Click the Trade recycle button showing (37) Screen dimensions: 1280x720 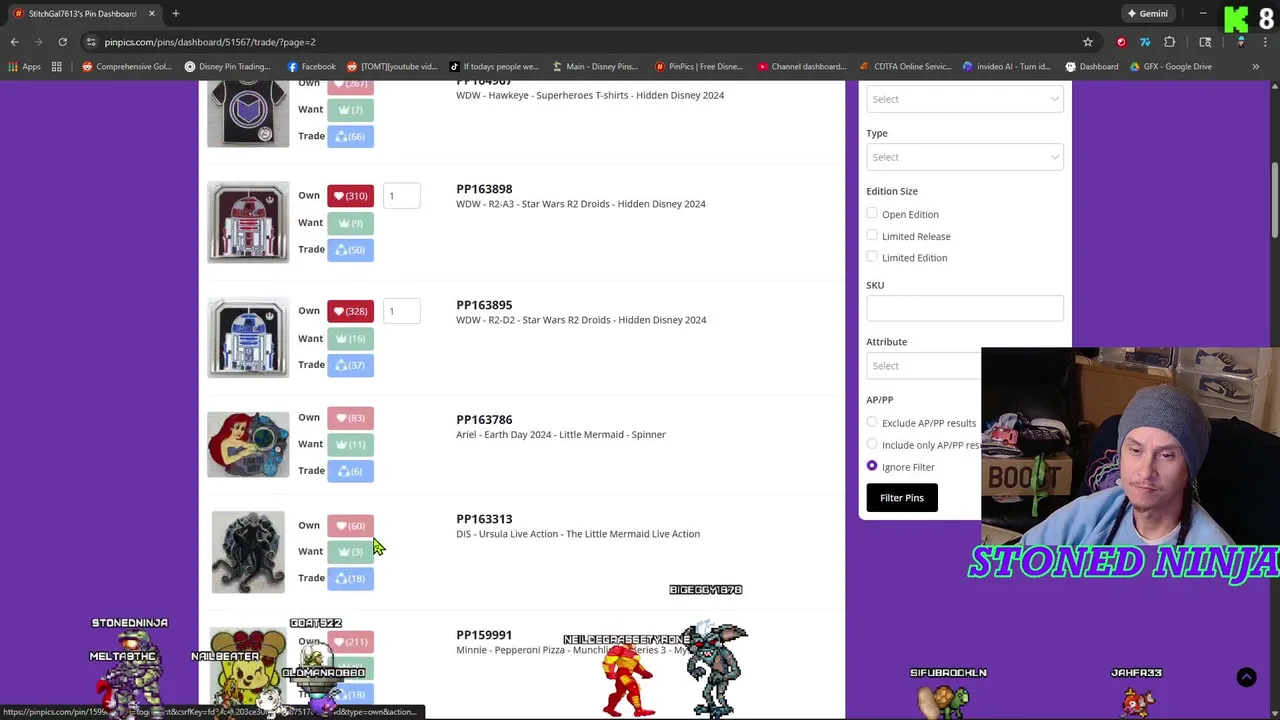(350, 365)
